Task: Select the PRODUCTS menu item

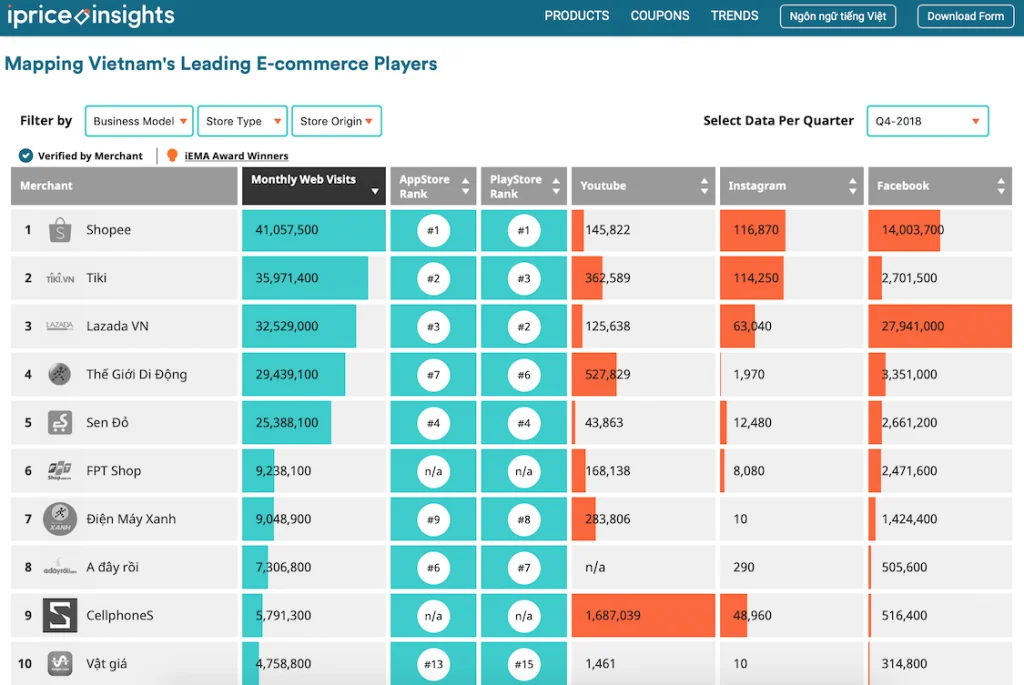Action: pyautogui.click(x=577, y=15)
